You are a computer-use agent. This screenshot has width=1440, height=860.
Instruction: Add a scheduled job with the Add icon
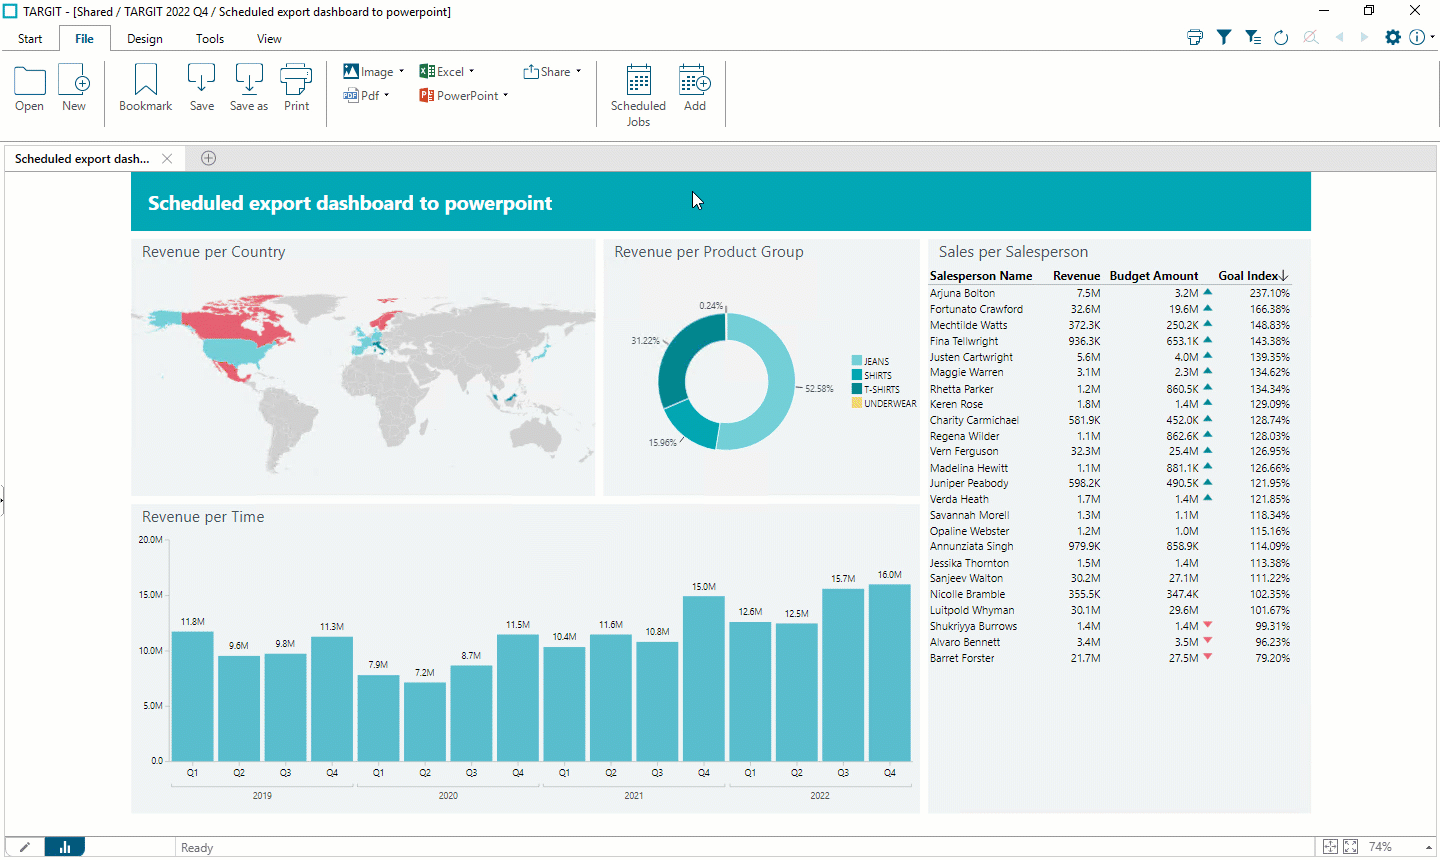pos(695,88)
